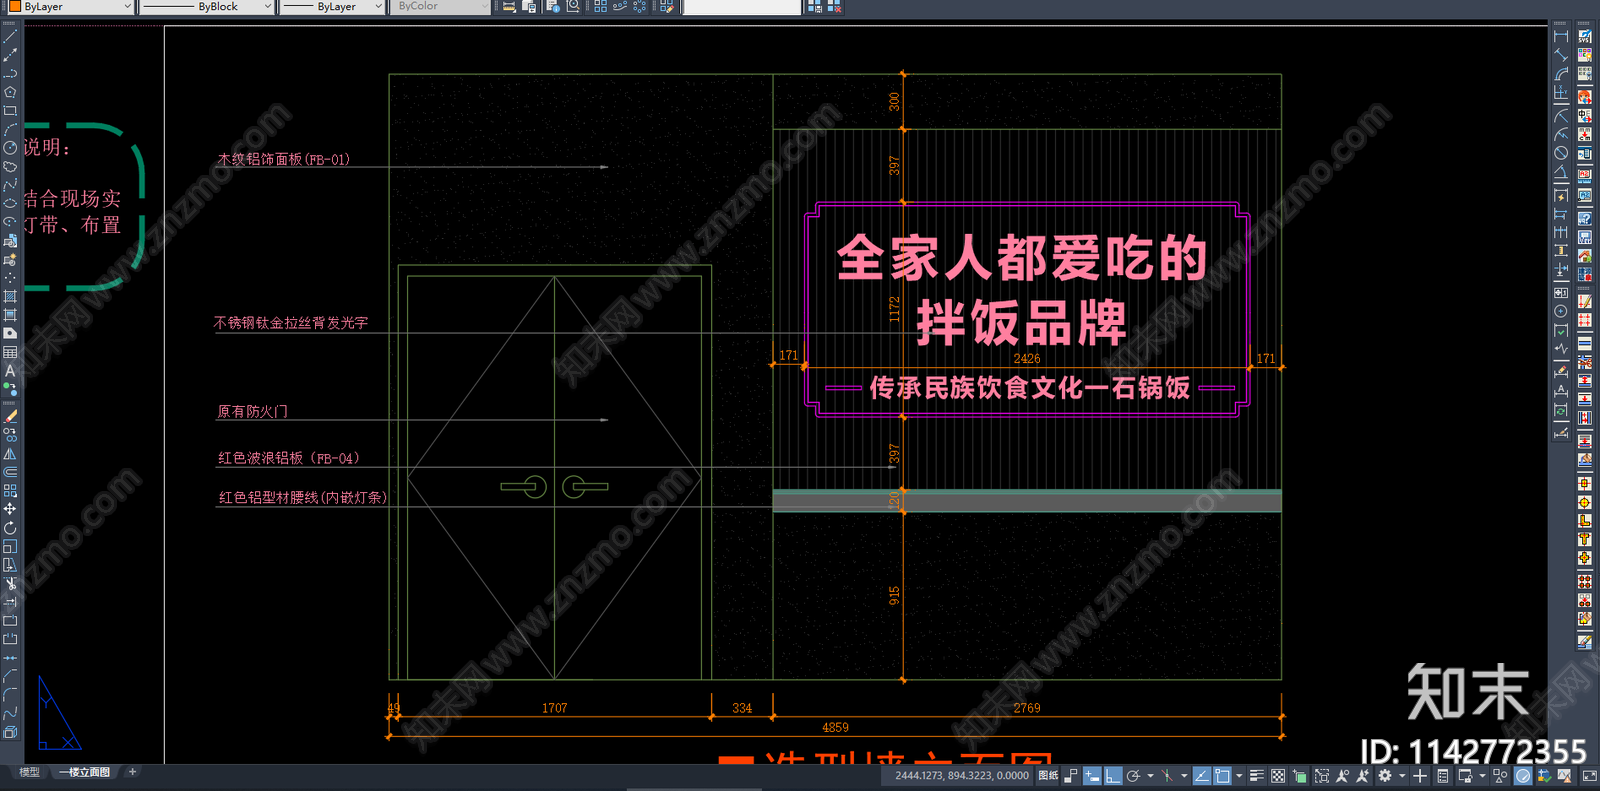Expand Isolate Objects dropdown arrow

point(1482,776)
